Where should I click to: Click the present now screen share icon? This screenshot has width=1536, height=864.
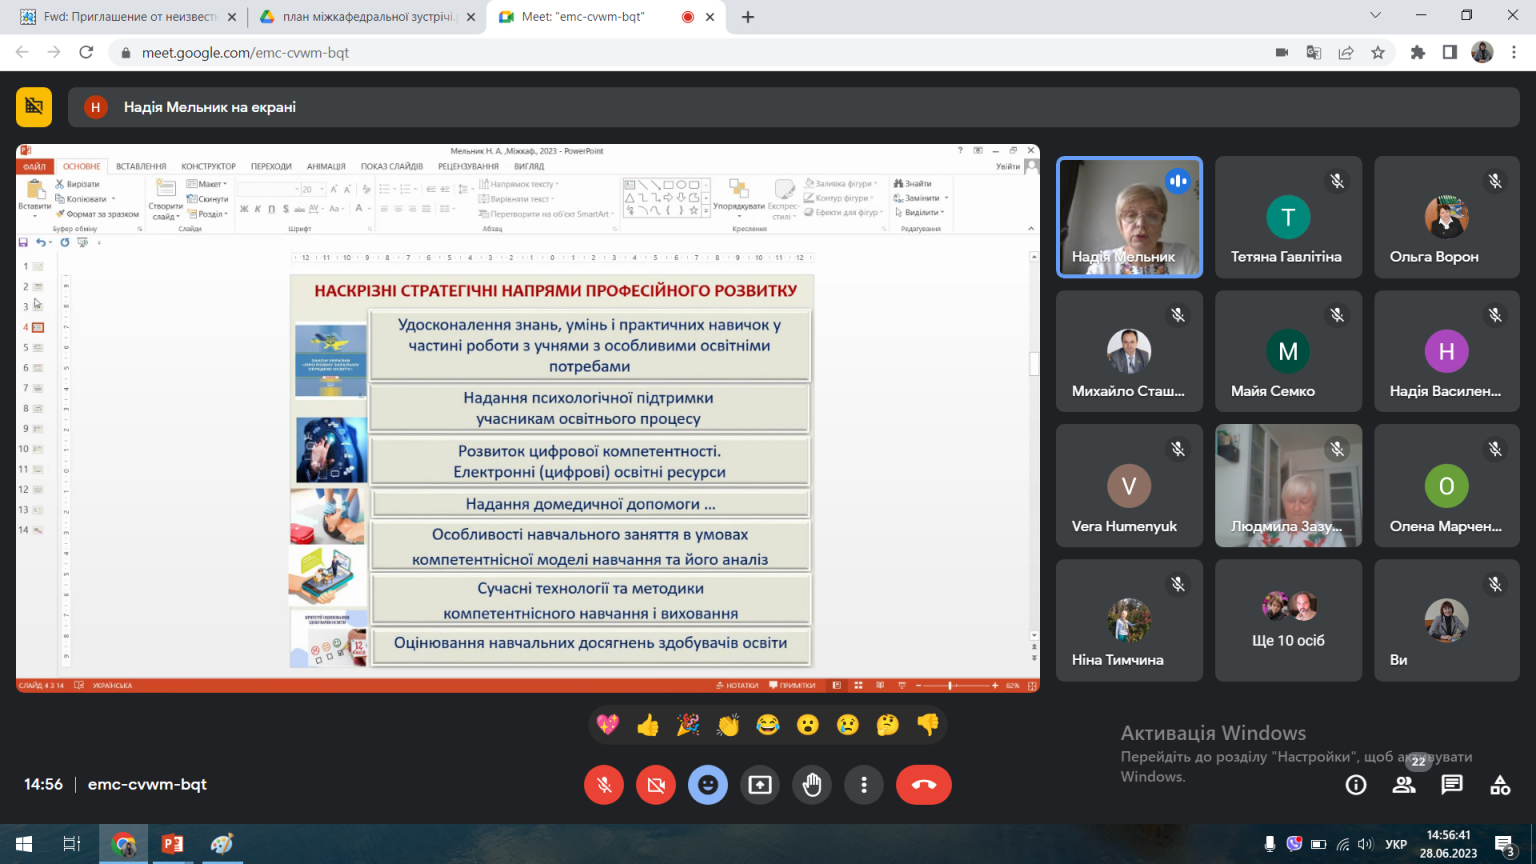pyautogui.click(x=760, y=785)
